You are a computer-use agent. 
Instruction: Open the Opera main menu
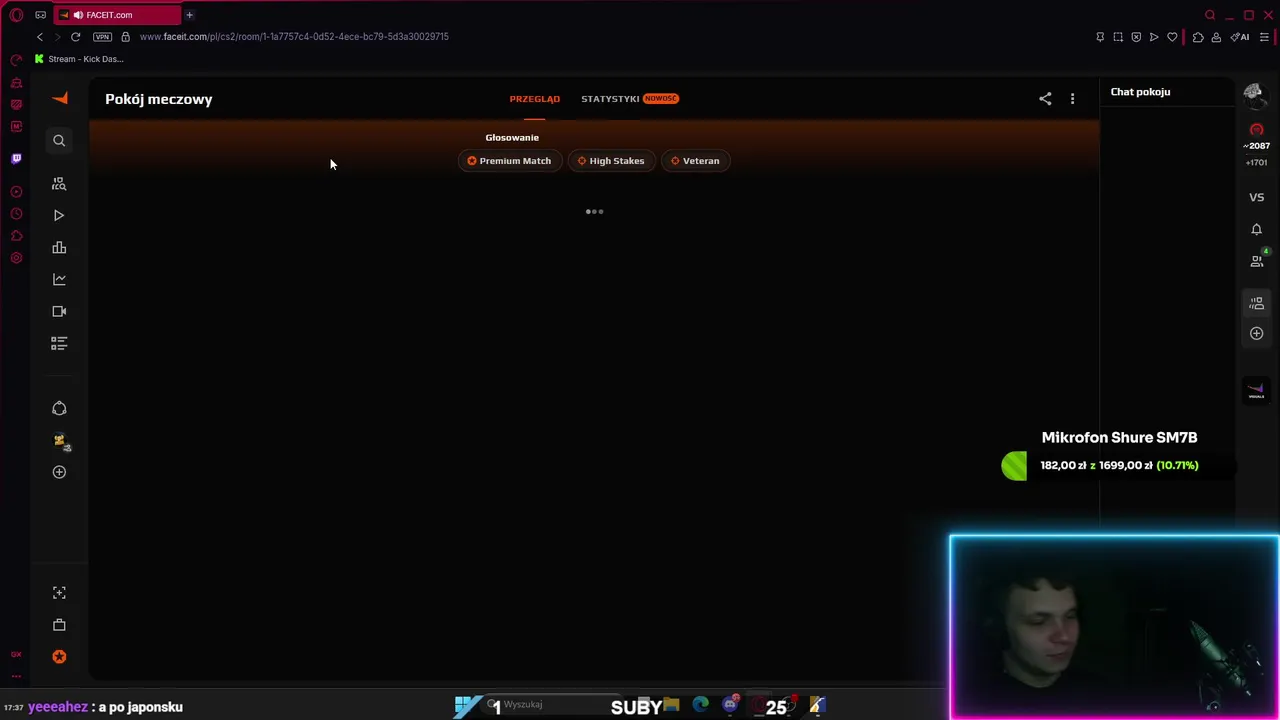(16, 15)
